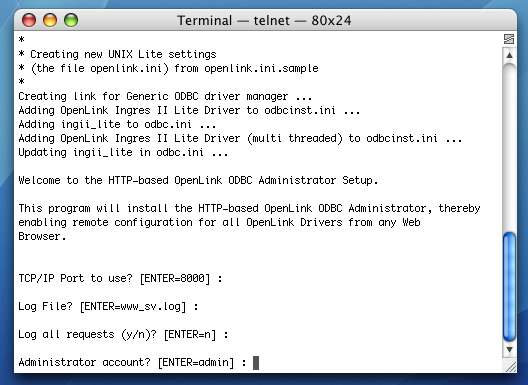Click the Creating new UNIX Lite settings line
Image resolution: width=528 pixels, height=385 pixels.
click(x=117, y=54)
